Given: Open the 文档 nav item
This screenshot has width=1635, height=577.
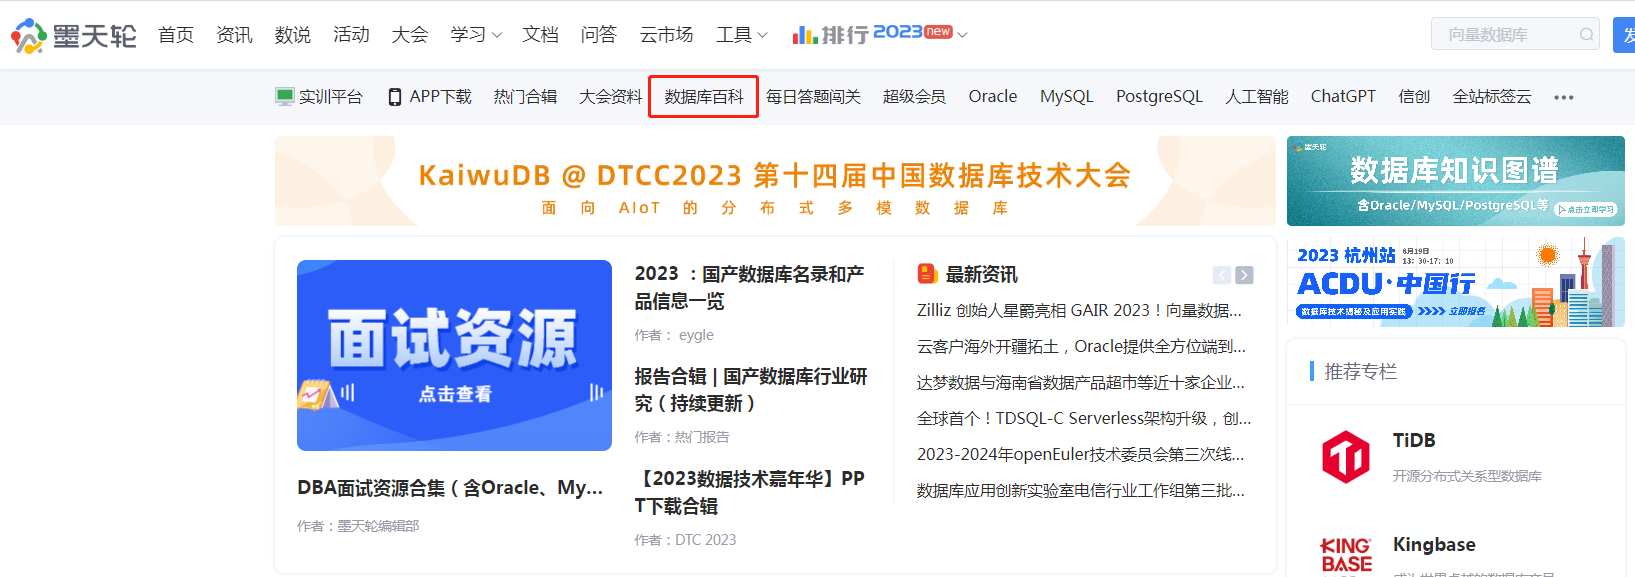Looking at the screenshot, I should [540, 35].
